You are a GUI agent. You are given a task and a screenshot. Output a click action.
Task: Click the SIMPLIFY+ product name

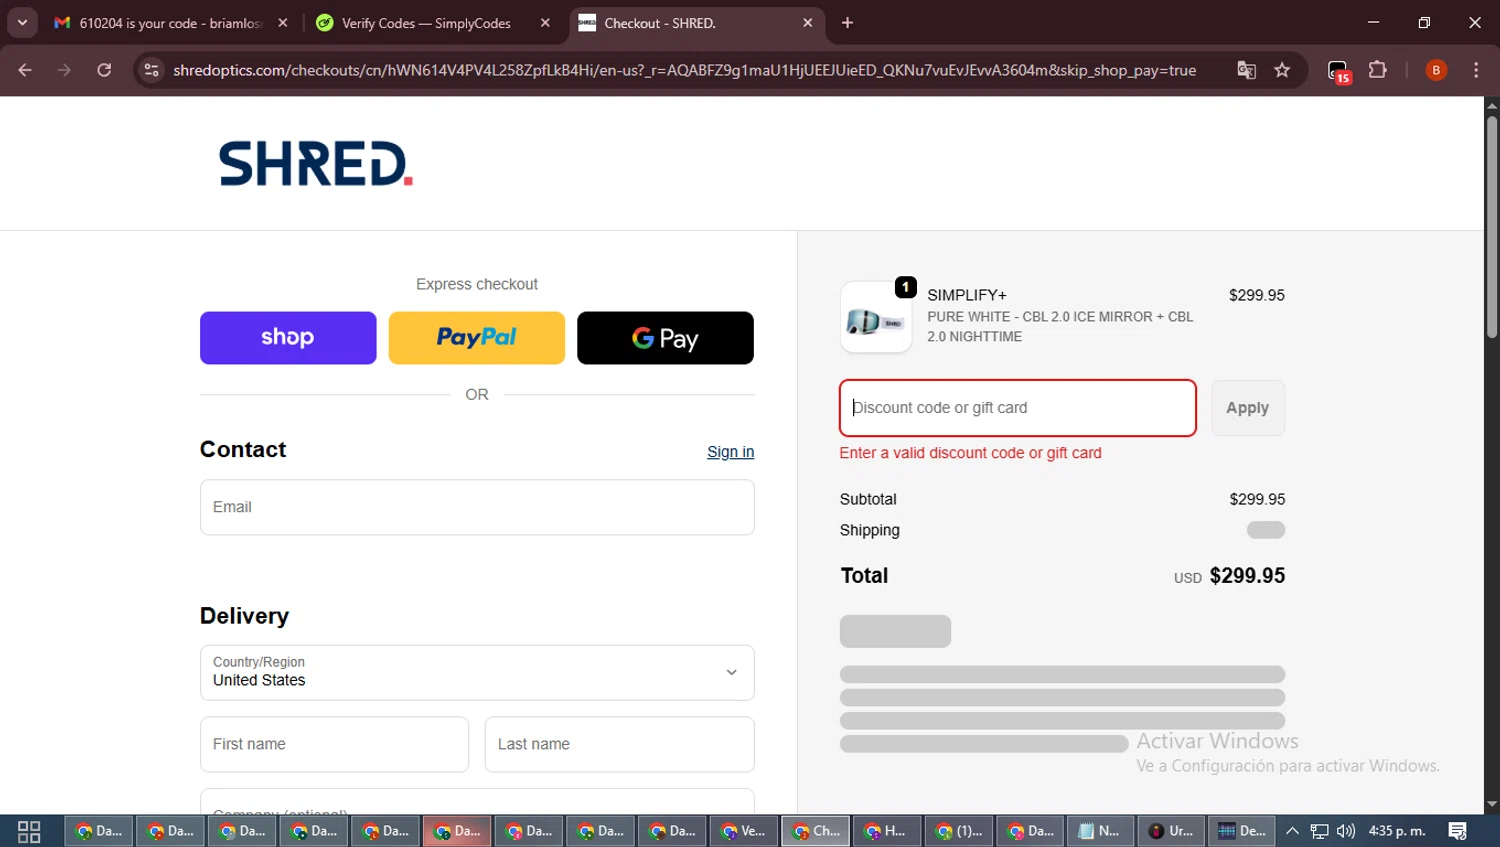[967, 295]
